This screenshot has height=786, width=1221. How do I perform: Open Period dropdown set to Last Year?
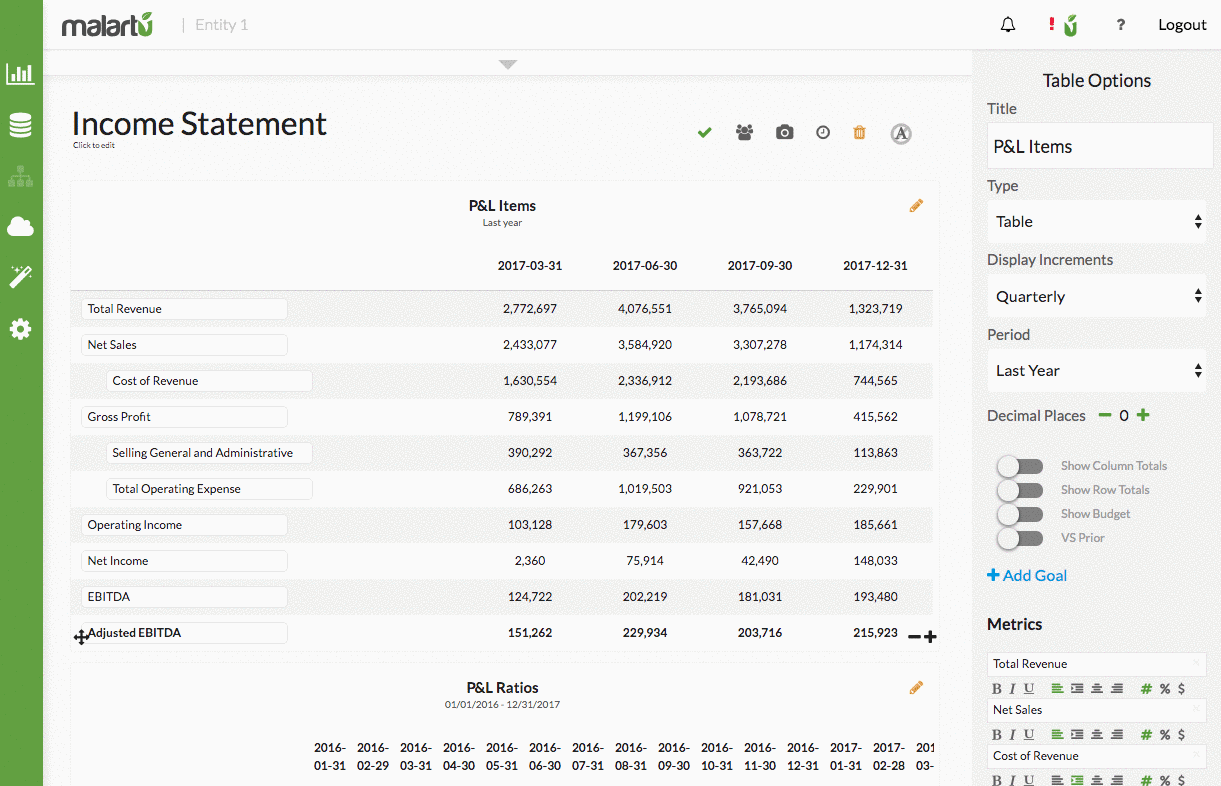1097,371
